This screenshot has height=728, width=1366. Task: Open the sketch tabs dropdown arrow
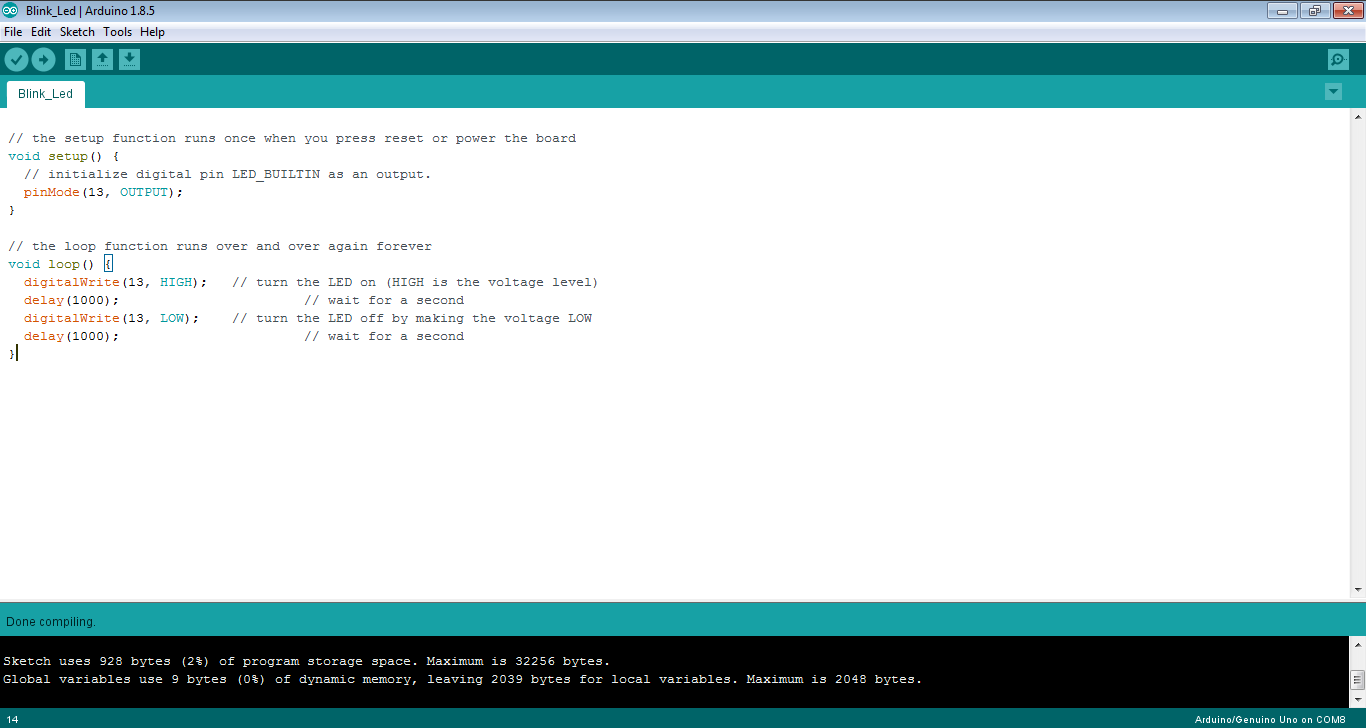(1333, 91)
